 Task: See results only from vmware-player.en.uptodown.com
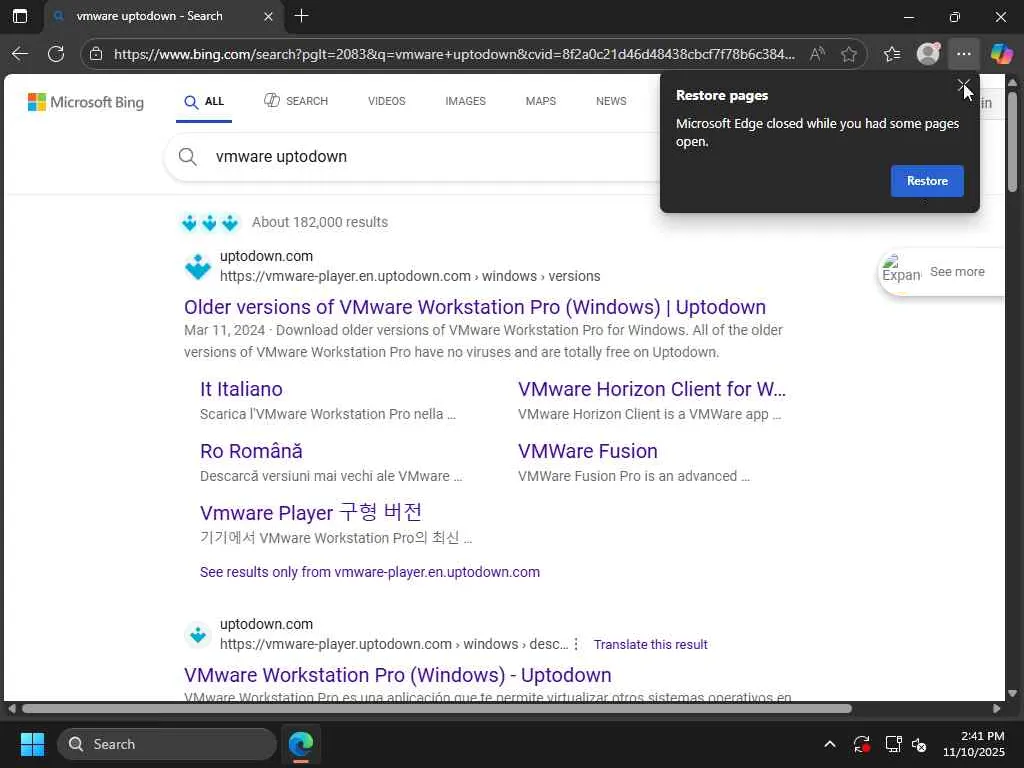pos(370,572)
